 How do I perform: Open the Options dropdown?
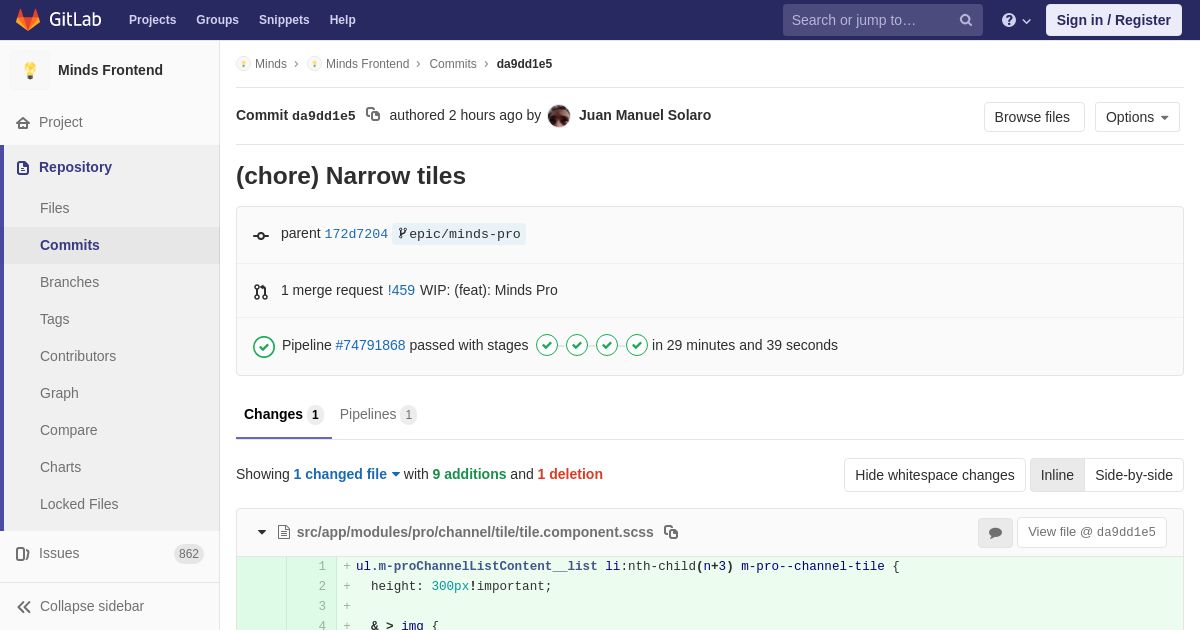click(1137, 117)
